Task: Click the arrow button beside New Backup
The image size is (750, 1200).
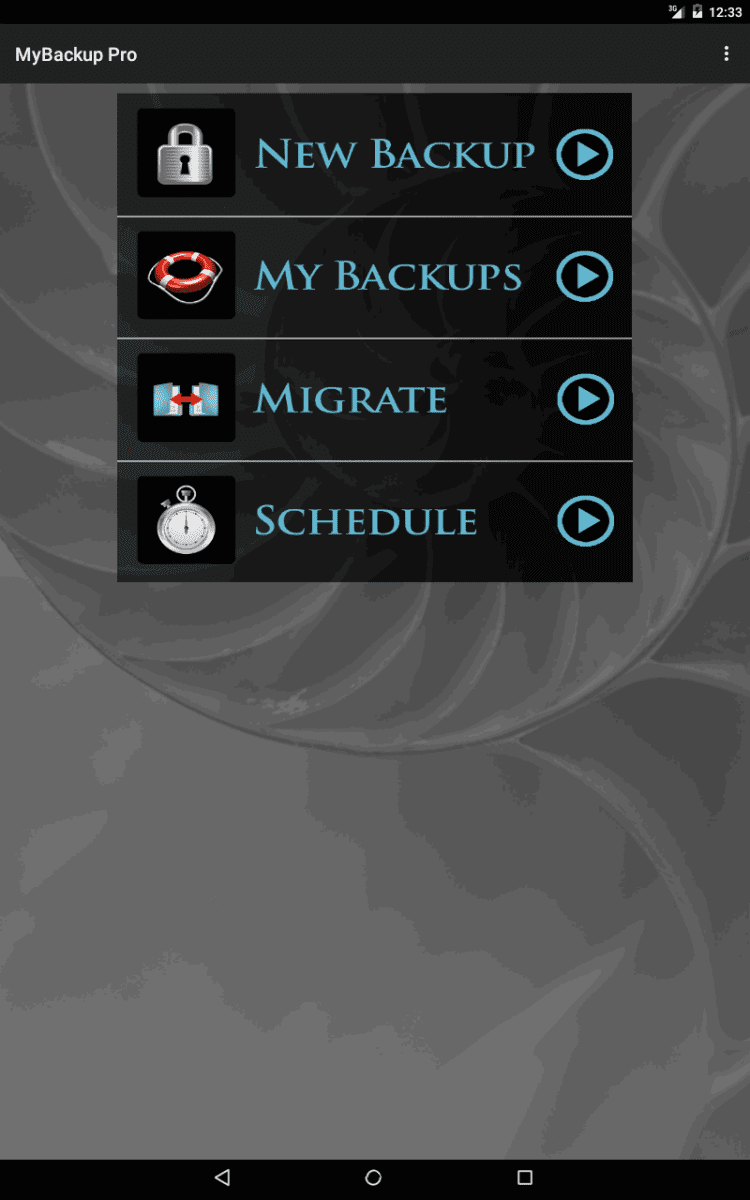Action: pyautogui.click(x=585, y=154)
